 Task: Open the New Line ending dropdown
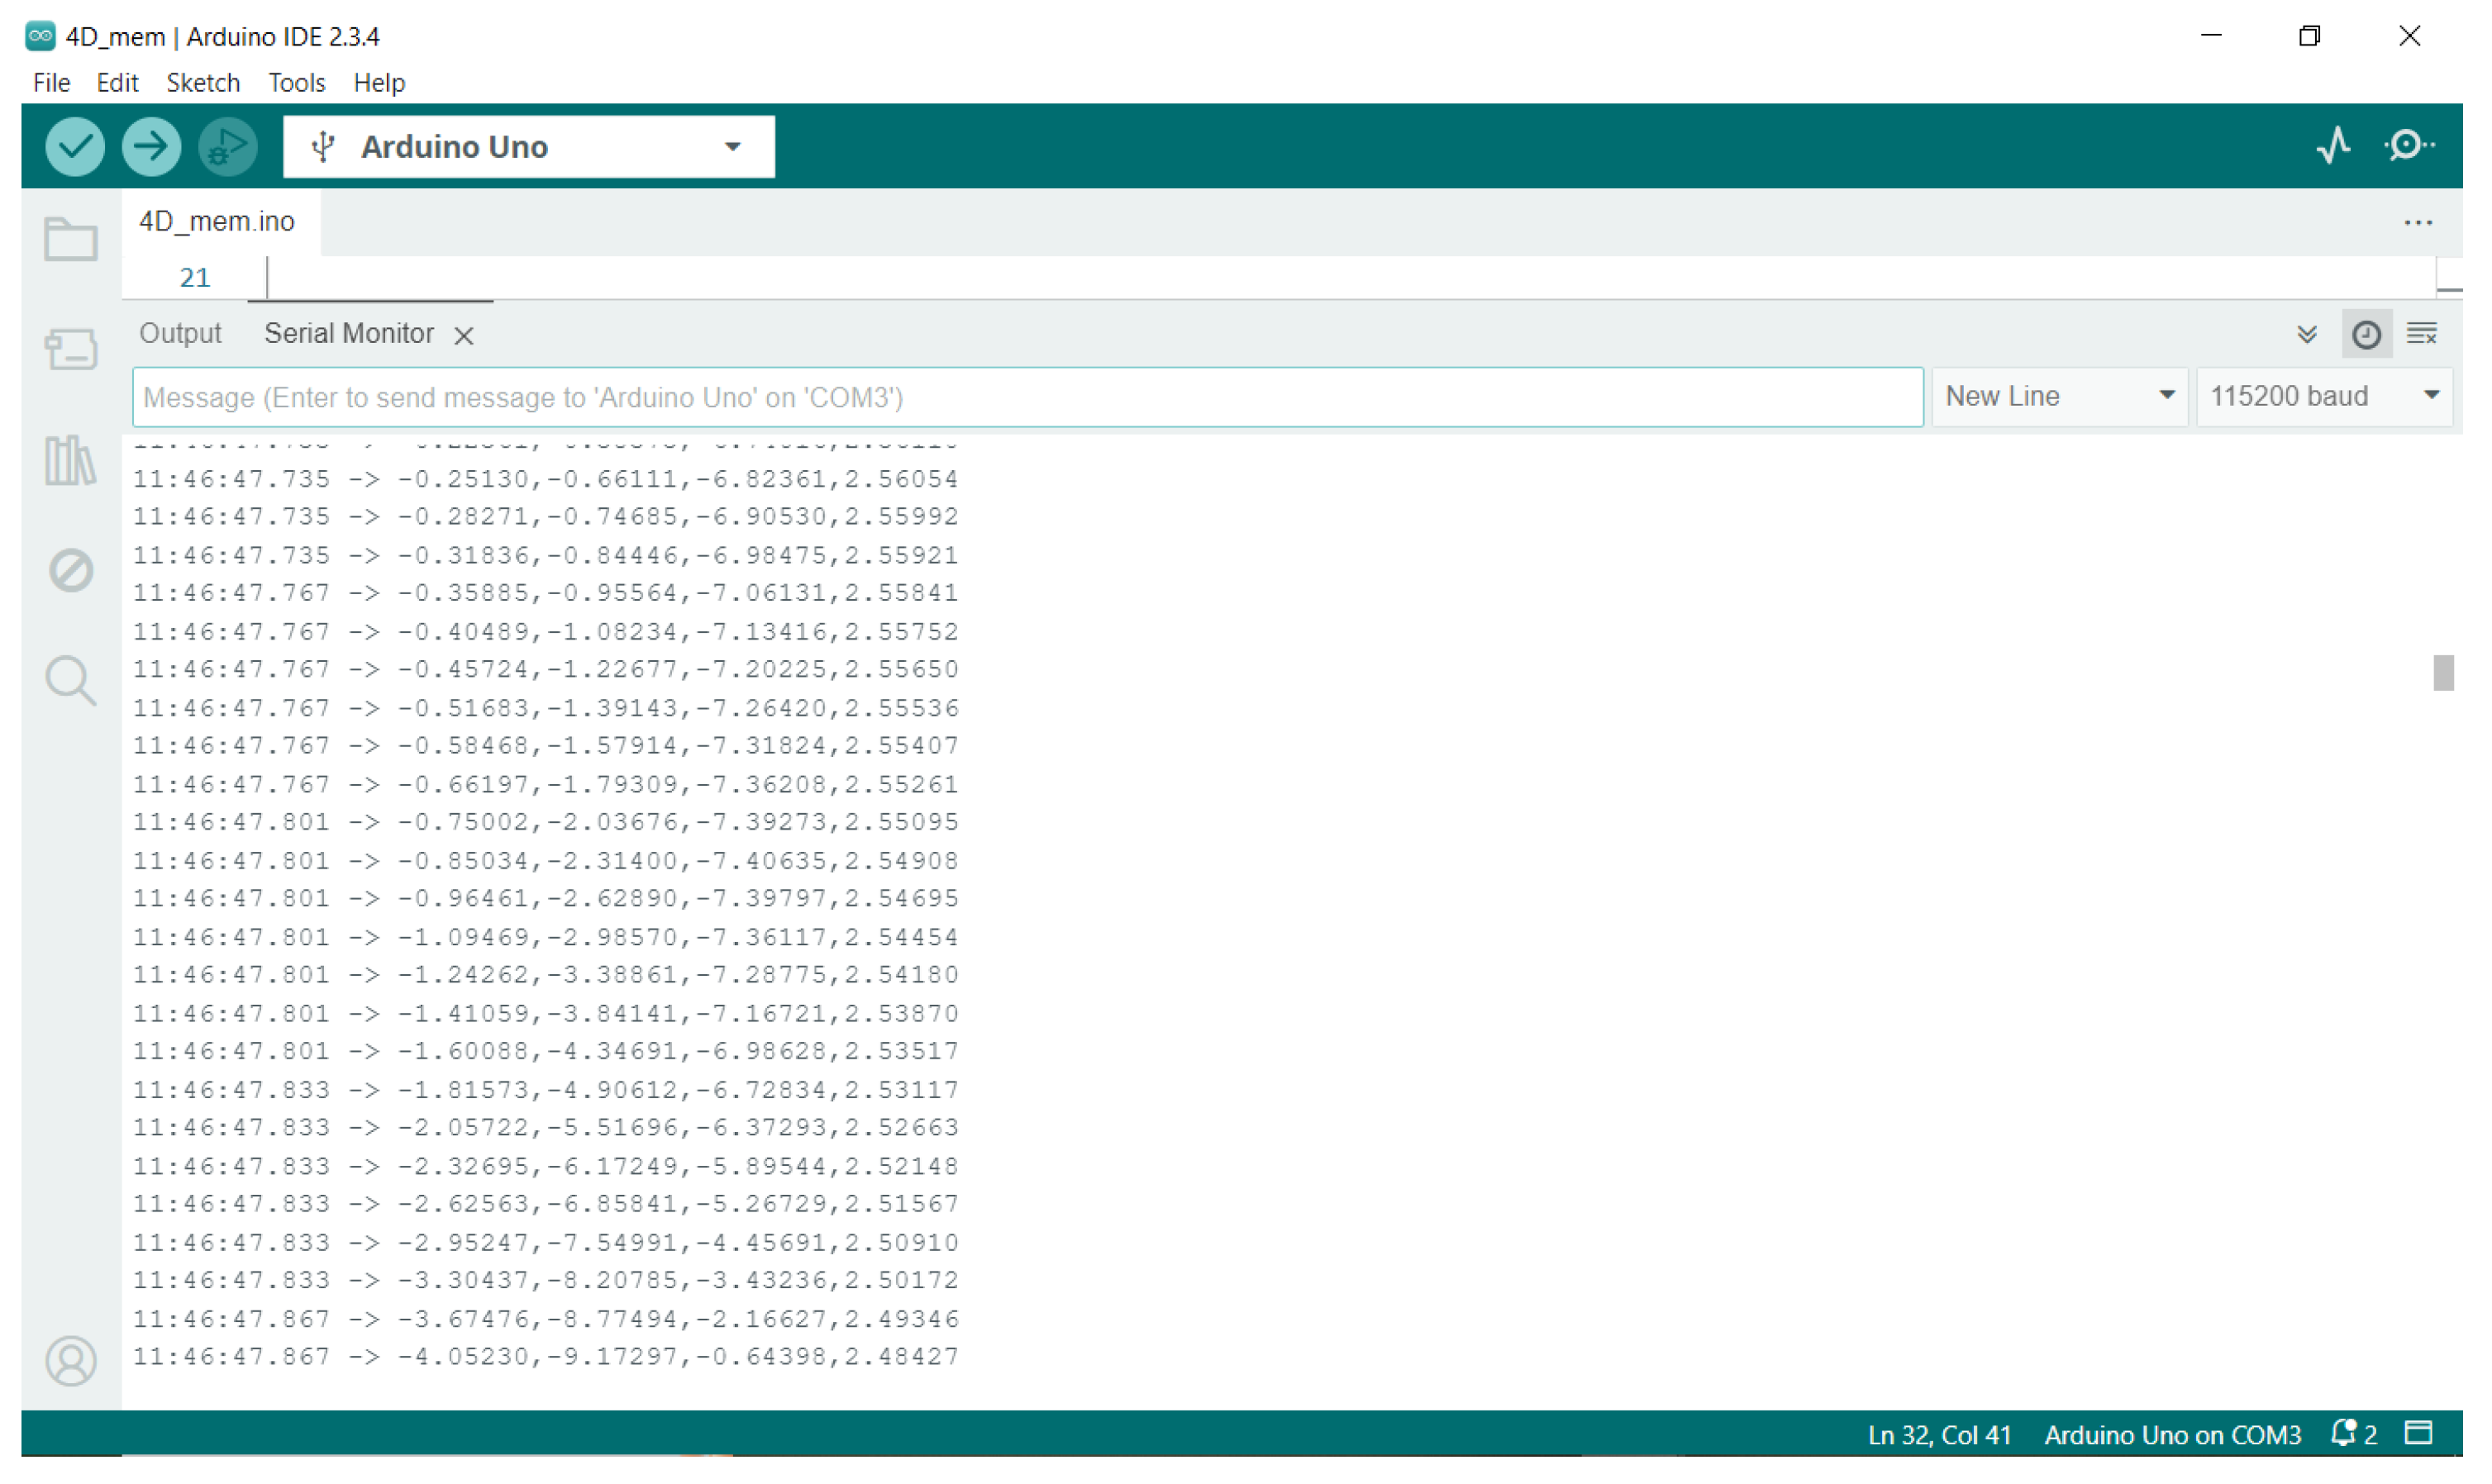tap(2060, 397)
